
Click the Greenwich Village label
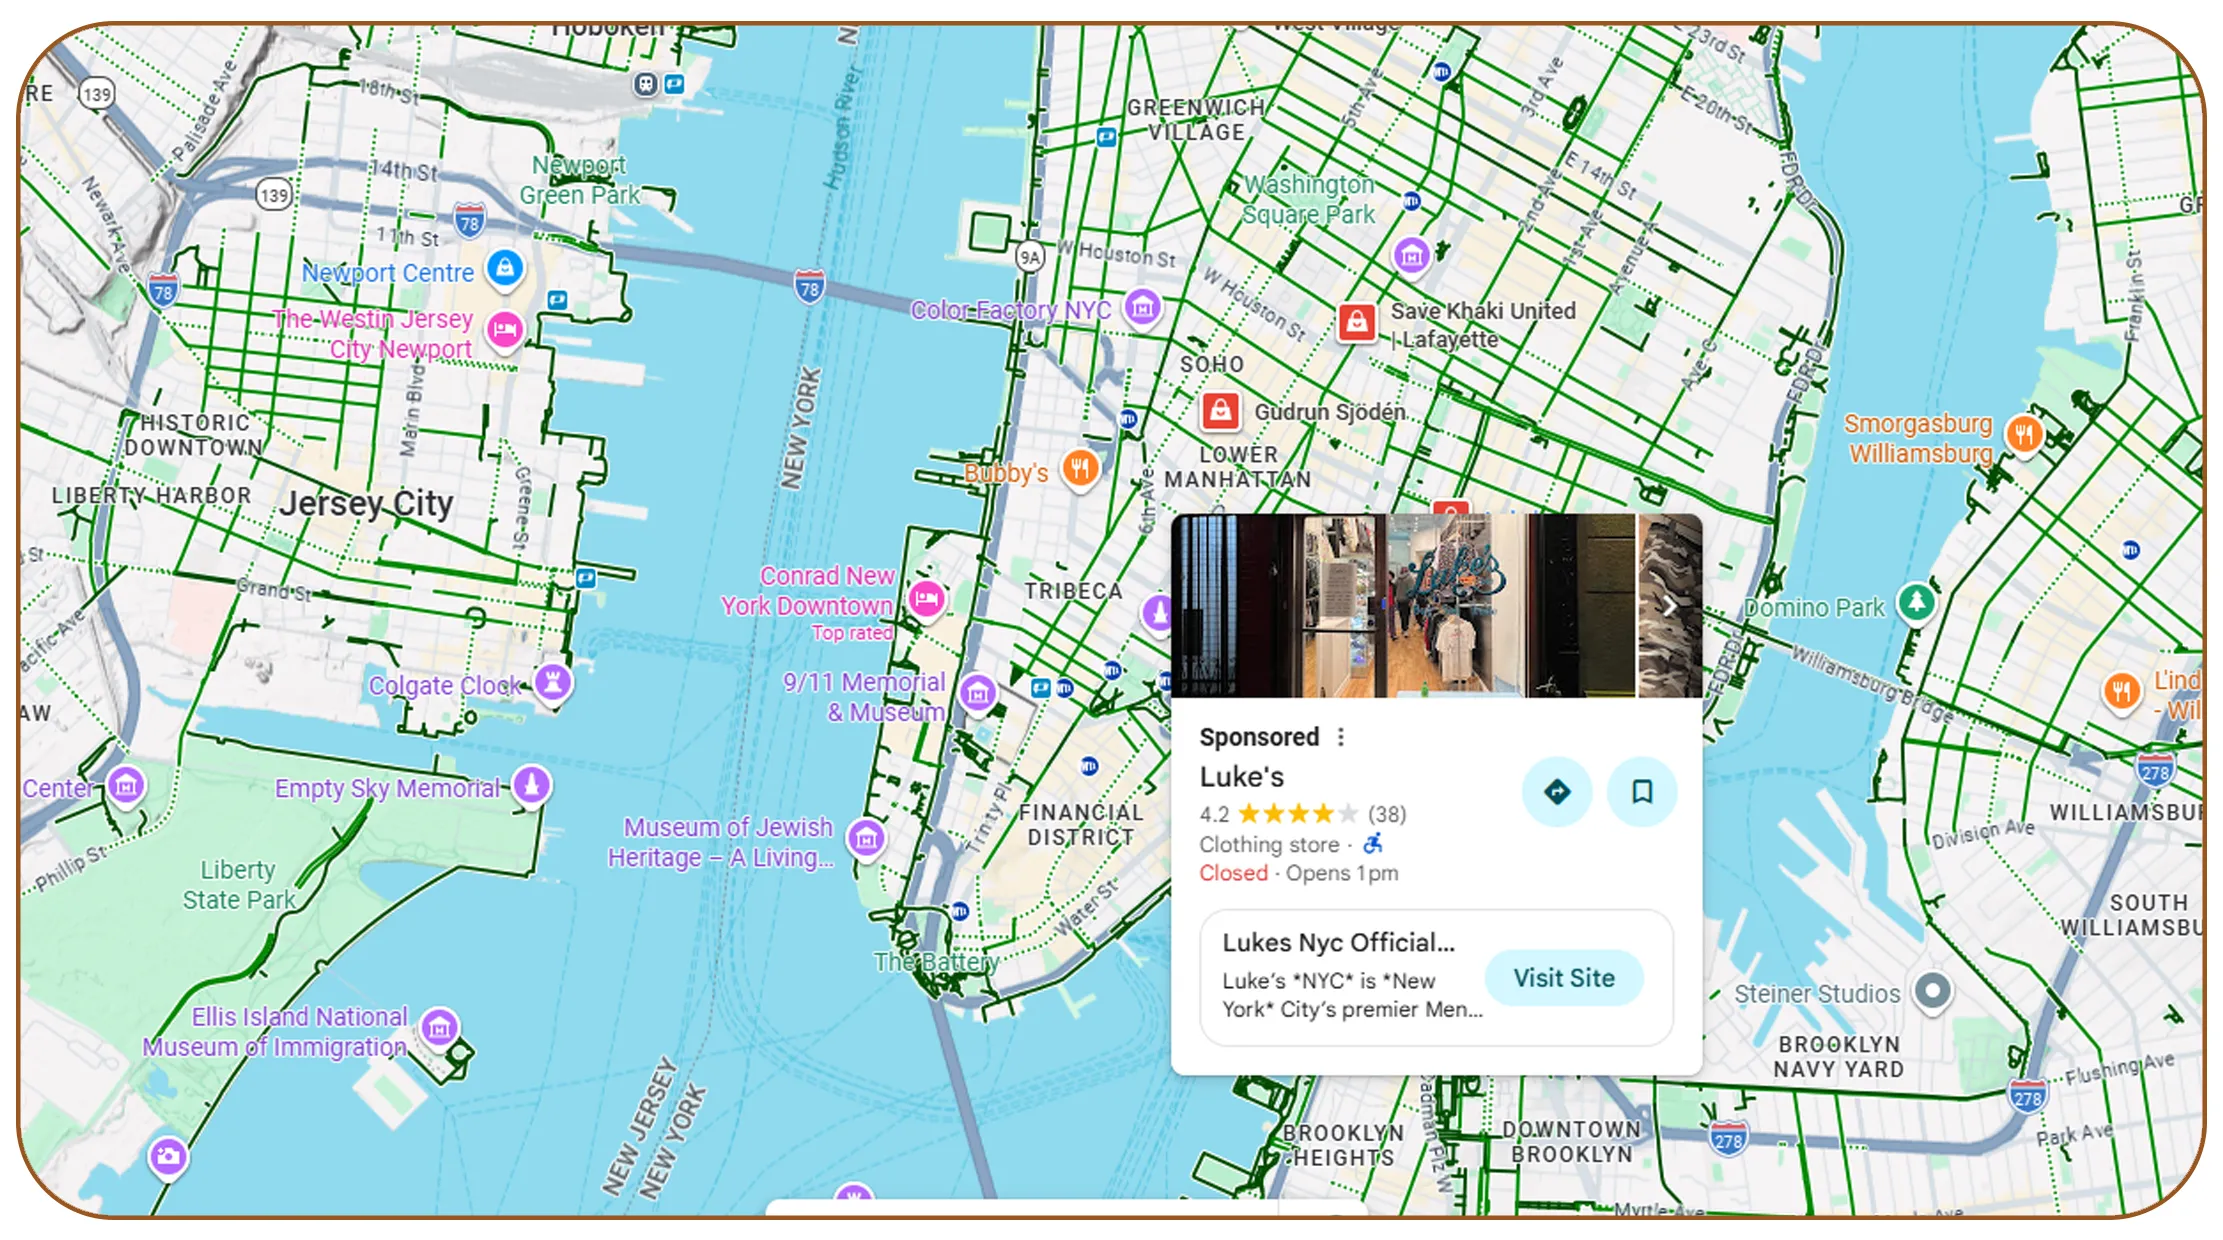1196,120
